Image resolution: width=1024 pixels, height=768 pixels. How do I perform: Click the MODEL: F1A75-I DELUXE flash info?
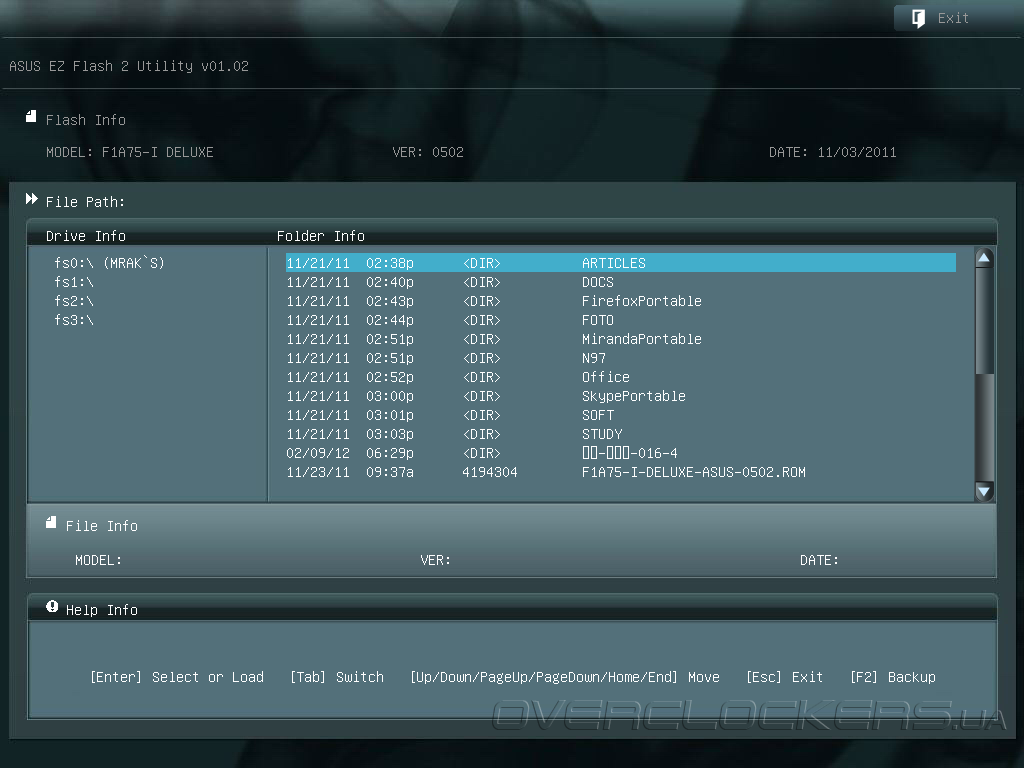coord(130,152)
